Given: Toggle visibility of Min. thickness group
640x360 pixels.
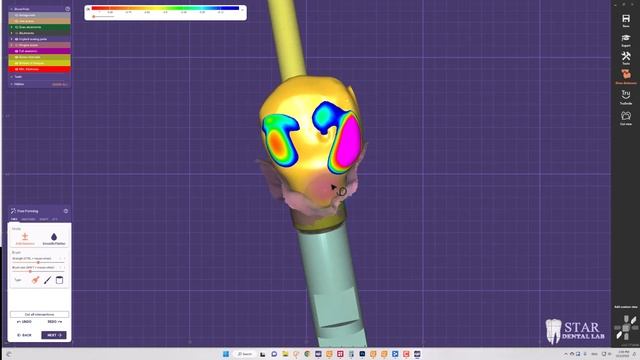Looking at the screenshot, I should 16,69.
